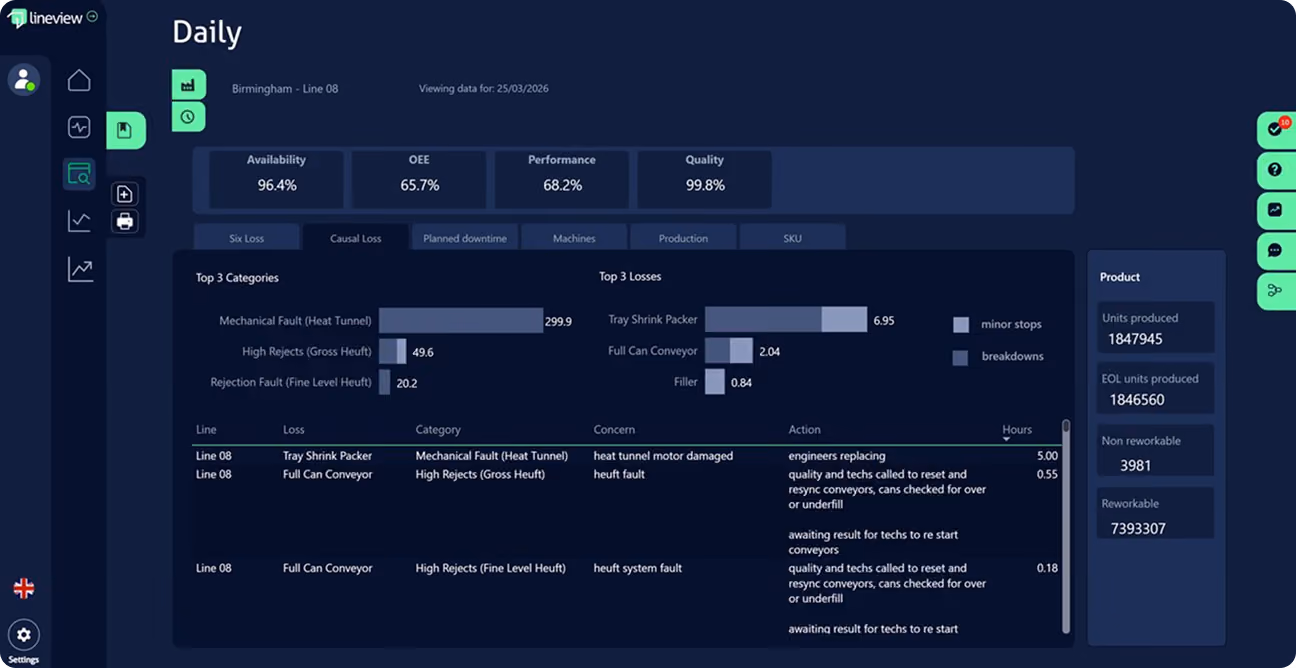Image resolution: width=1296 pixels, height=668 pixels.
Task: Select 'heuft fault' concern cell
Action: click(x=619, y=474)
